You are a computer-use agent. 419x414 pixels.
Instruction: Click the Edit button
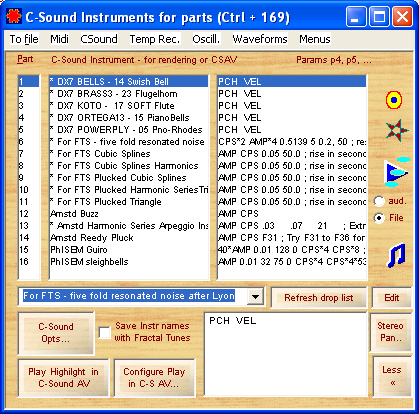pos(392,298)
